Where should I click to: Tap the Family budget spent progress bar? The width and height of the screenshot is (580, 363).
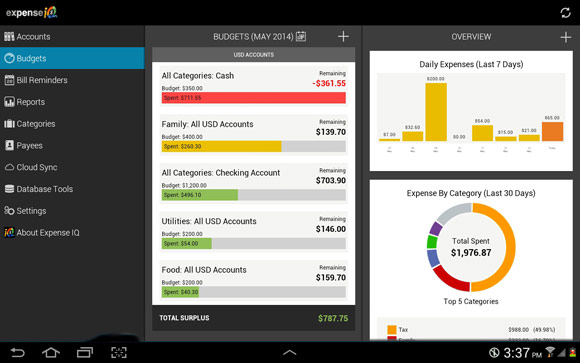click(254, 146)
